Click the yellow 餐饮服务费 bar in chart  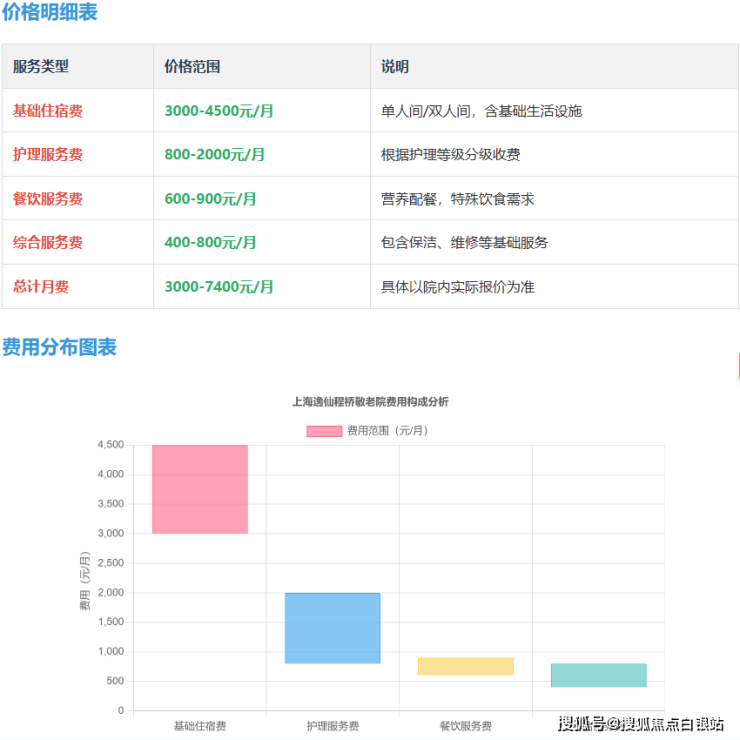tap(465, 666)
